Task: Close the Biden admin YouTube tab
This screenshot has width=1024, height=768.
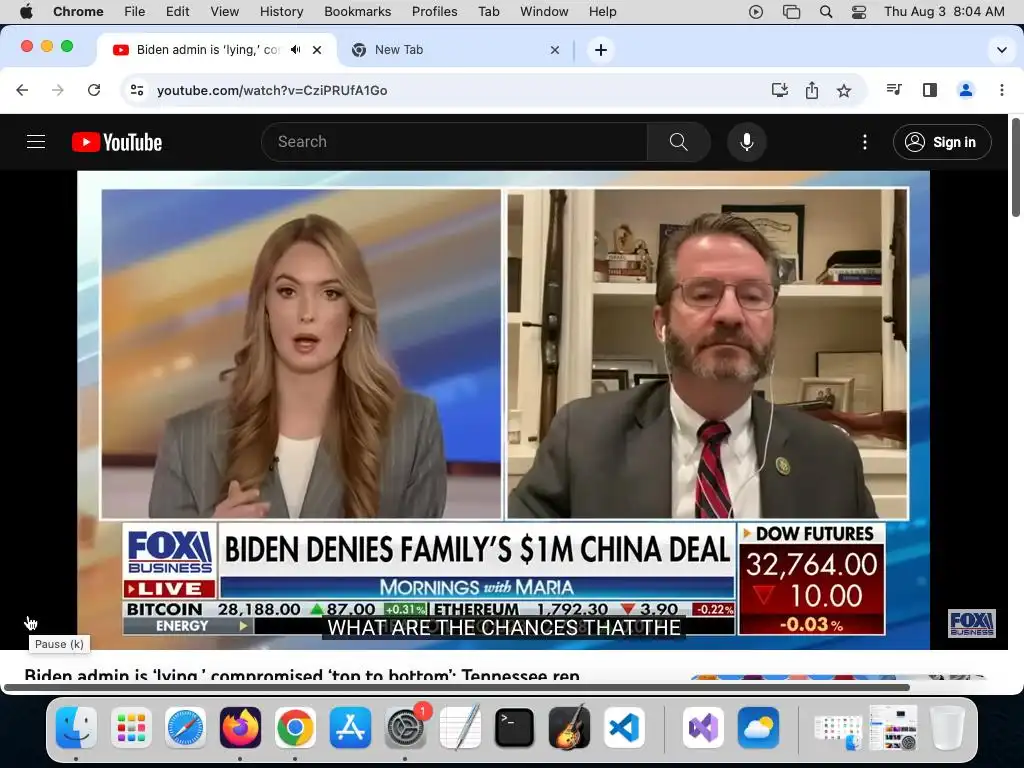Action: click(317, 50)
